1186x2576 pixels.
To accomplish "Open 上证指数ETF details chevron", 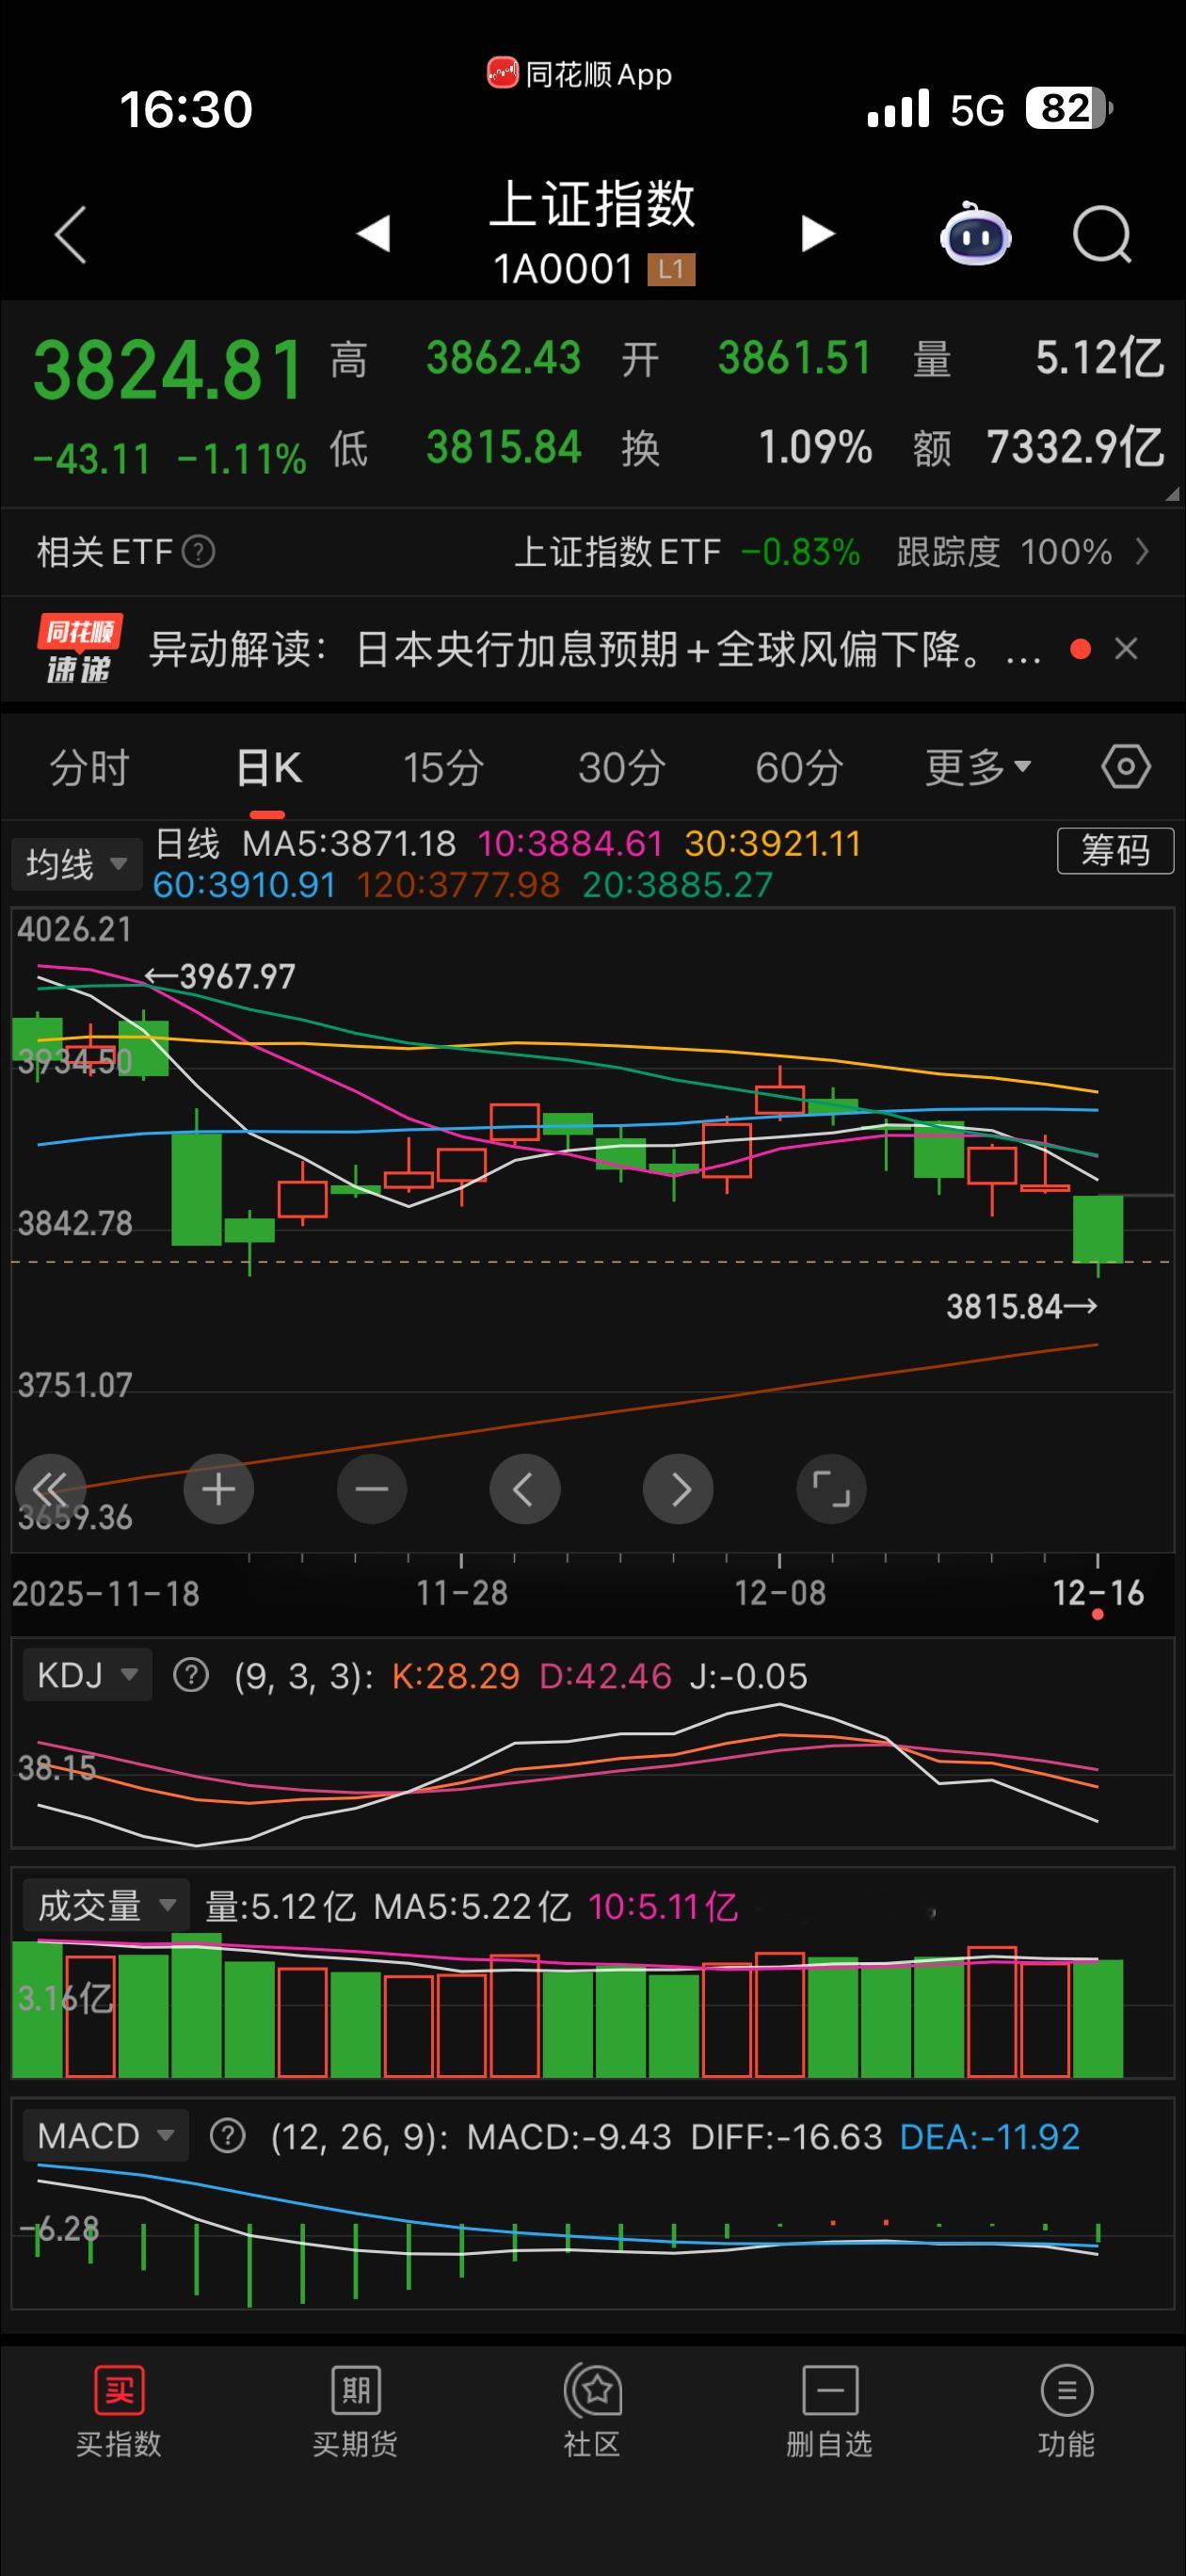I will pos(1142,551).
